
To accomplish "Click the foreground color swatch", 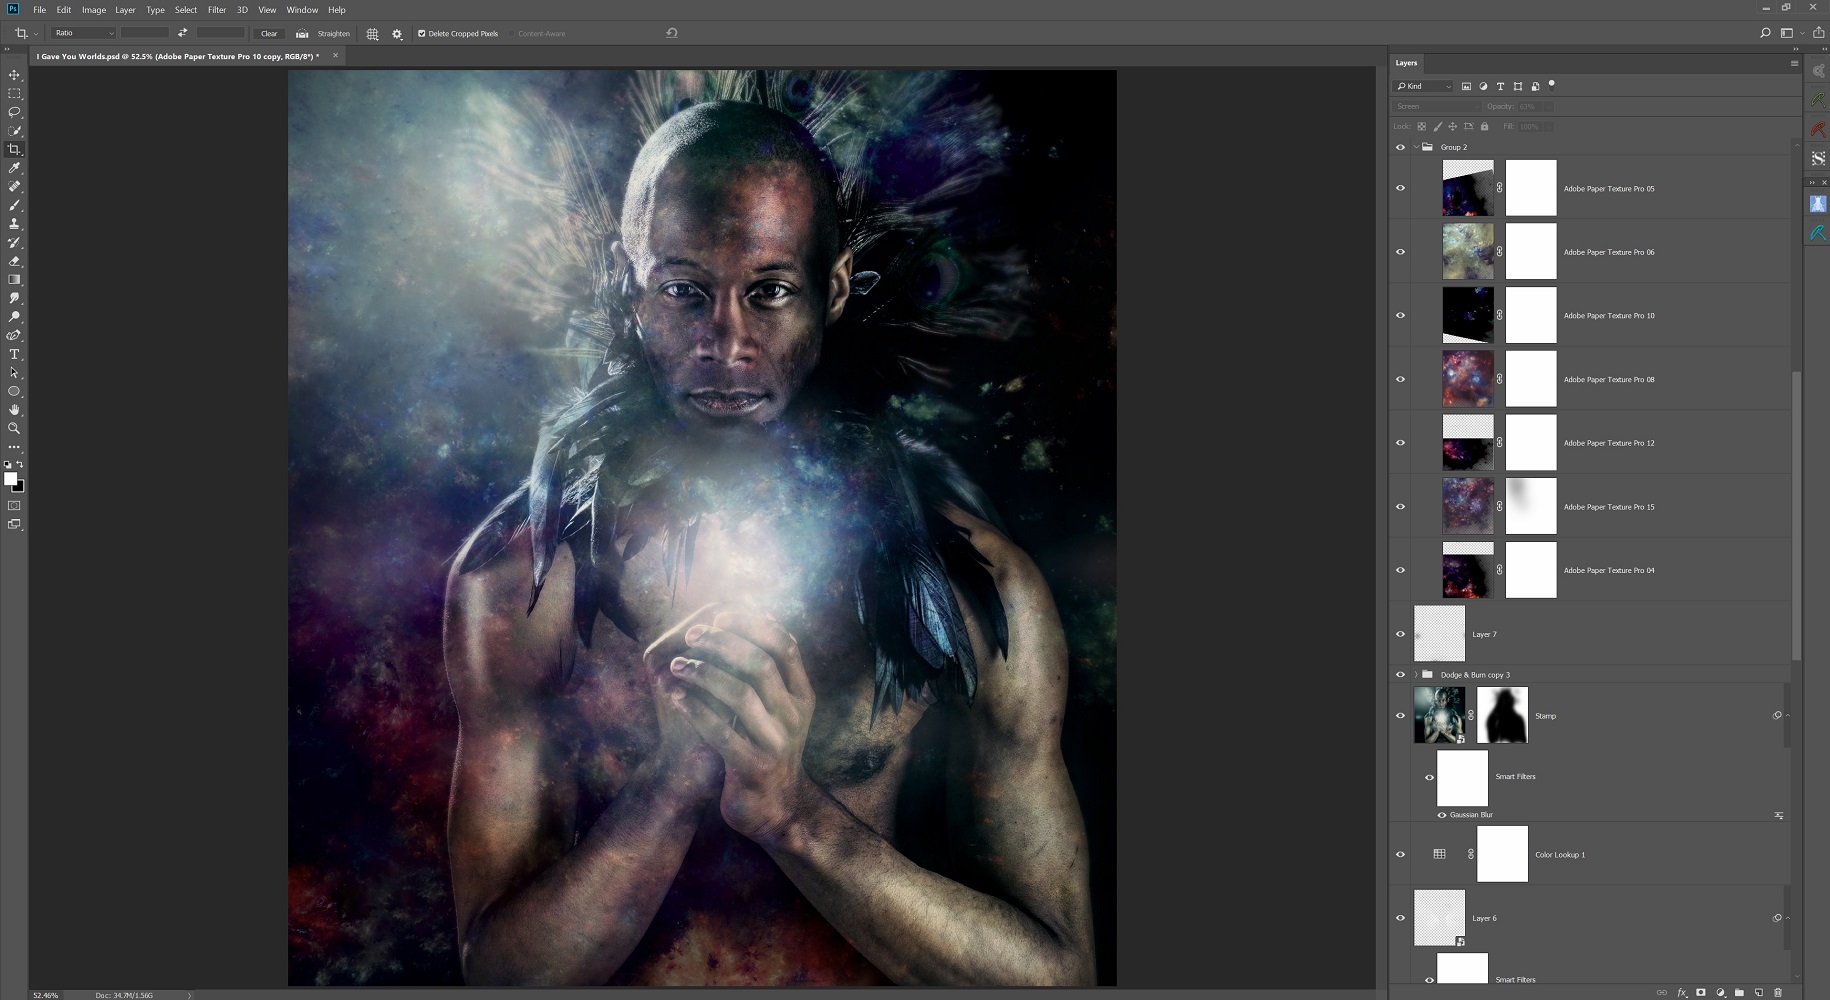I will pyautogui.click(x=10, y=479).
